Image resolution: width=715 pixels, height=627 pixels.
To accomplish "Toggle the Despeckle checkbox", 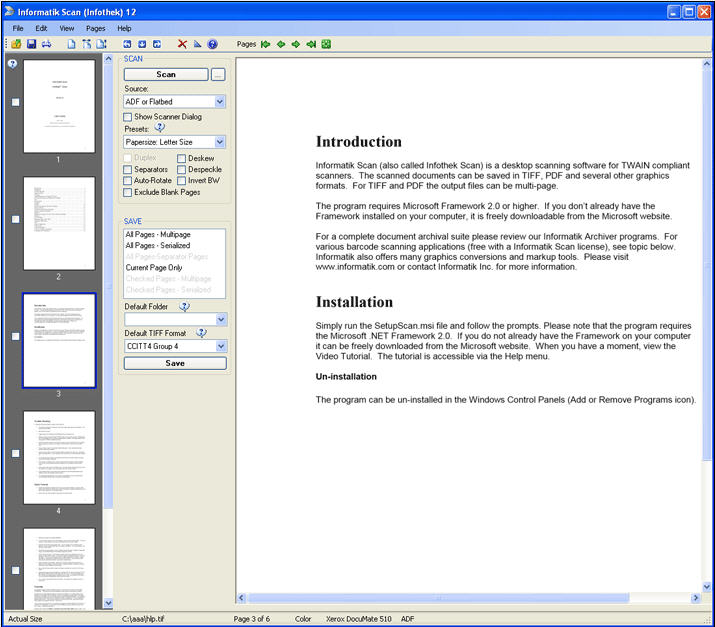I will tap(181, 170).
